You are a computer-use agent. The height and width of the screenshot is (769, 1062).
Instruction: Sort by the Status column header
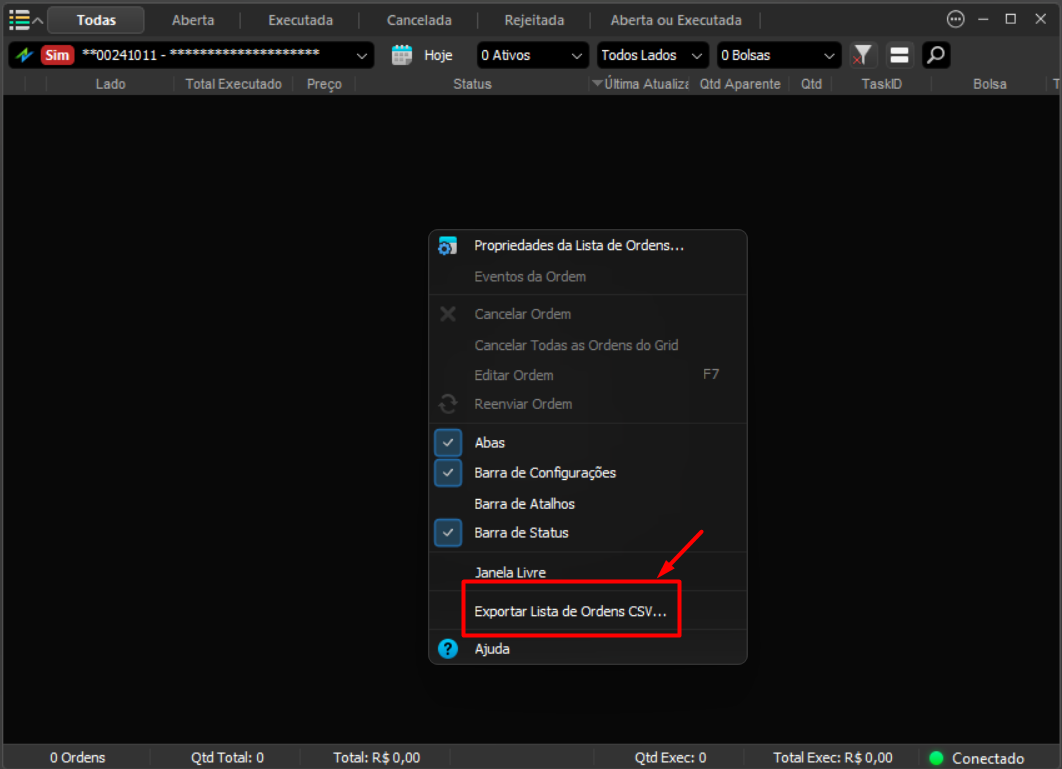pyautogui.click(x=472, y=84)
